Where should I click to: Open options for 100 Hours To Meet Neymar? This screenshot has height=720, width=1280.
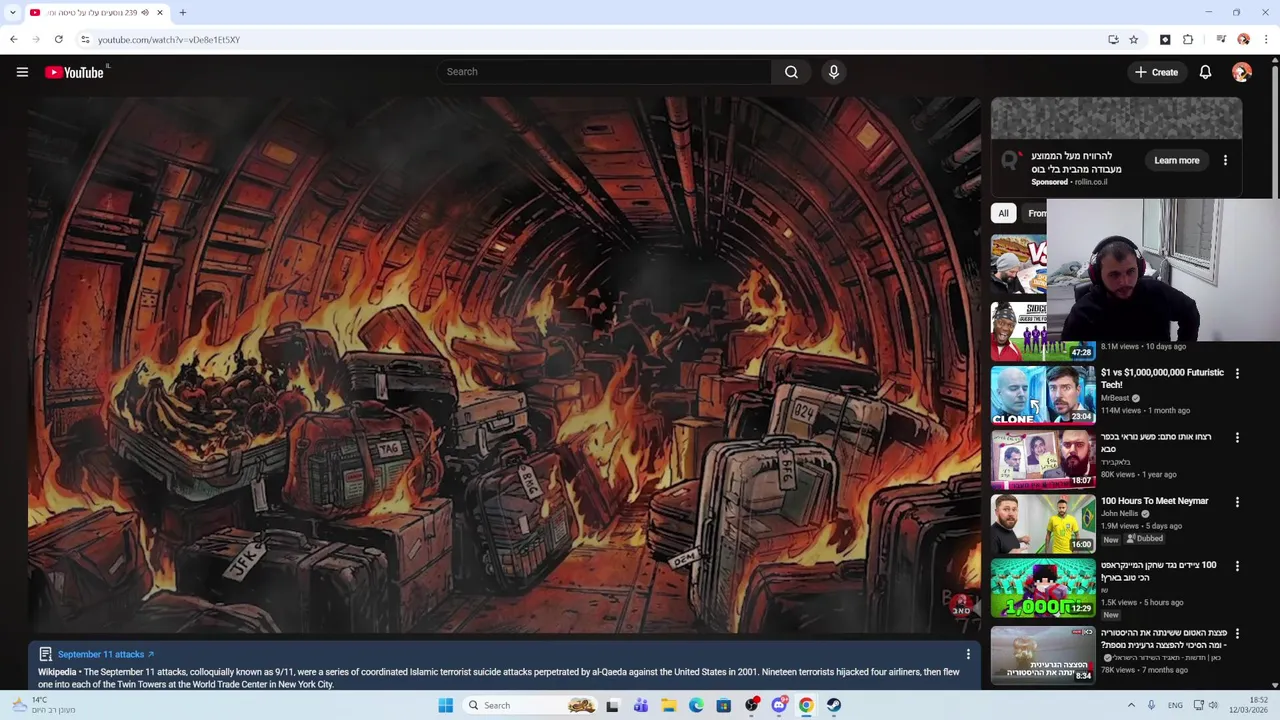pyautogui.click(x=1237, y=502)
